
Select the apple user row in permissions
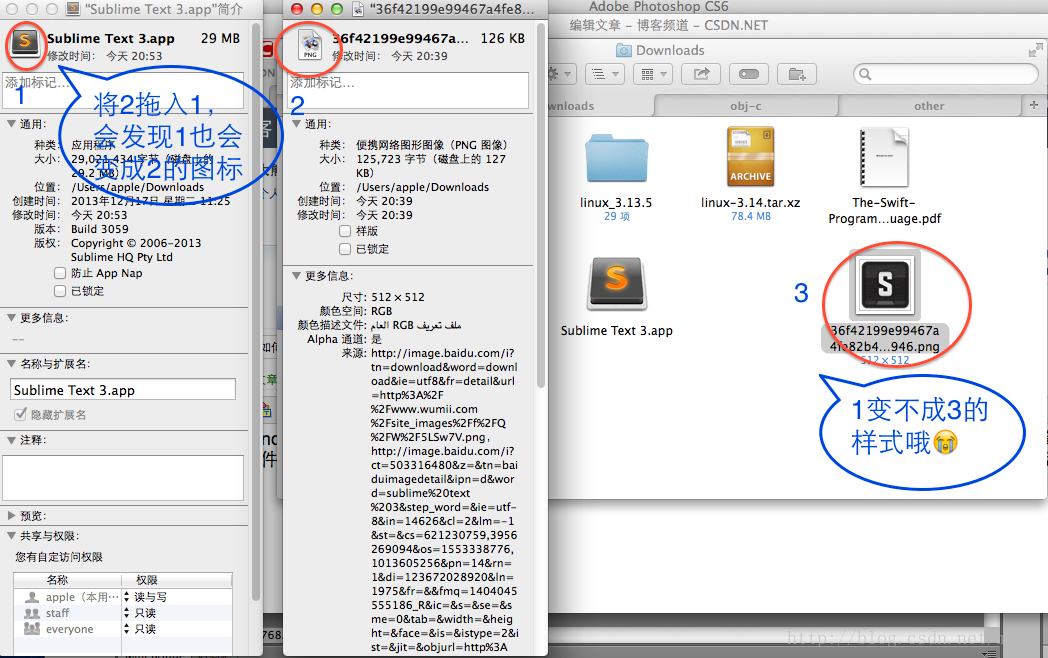pyautogui.click(x=123, y=596)
